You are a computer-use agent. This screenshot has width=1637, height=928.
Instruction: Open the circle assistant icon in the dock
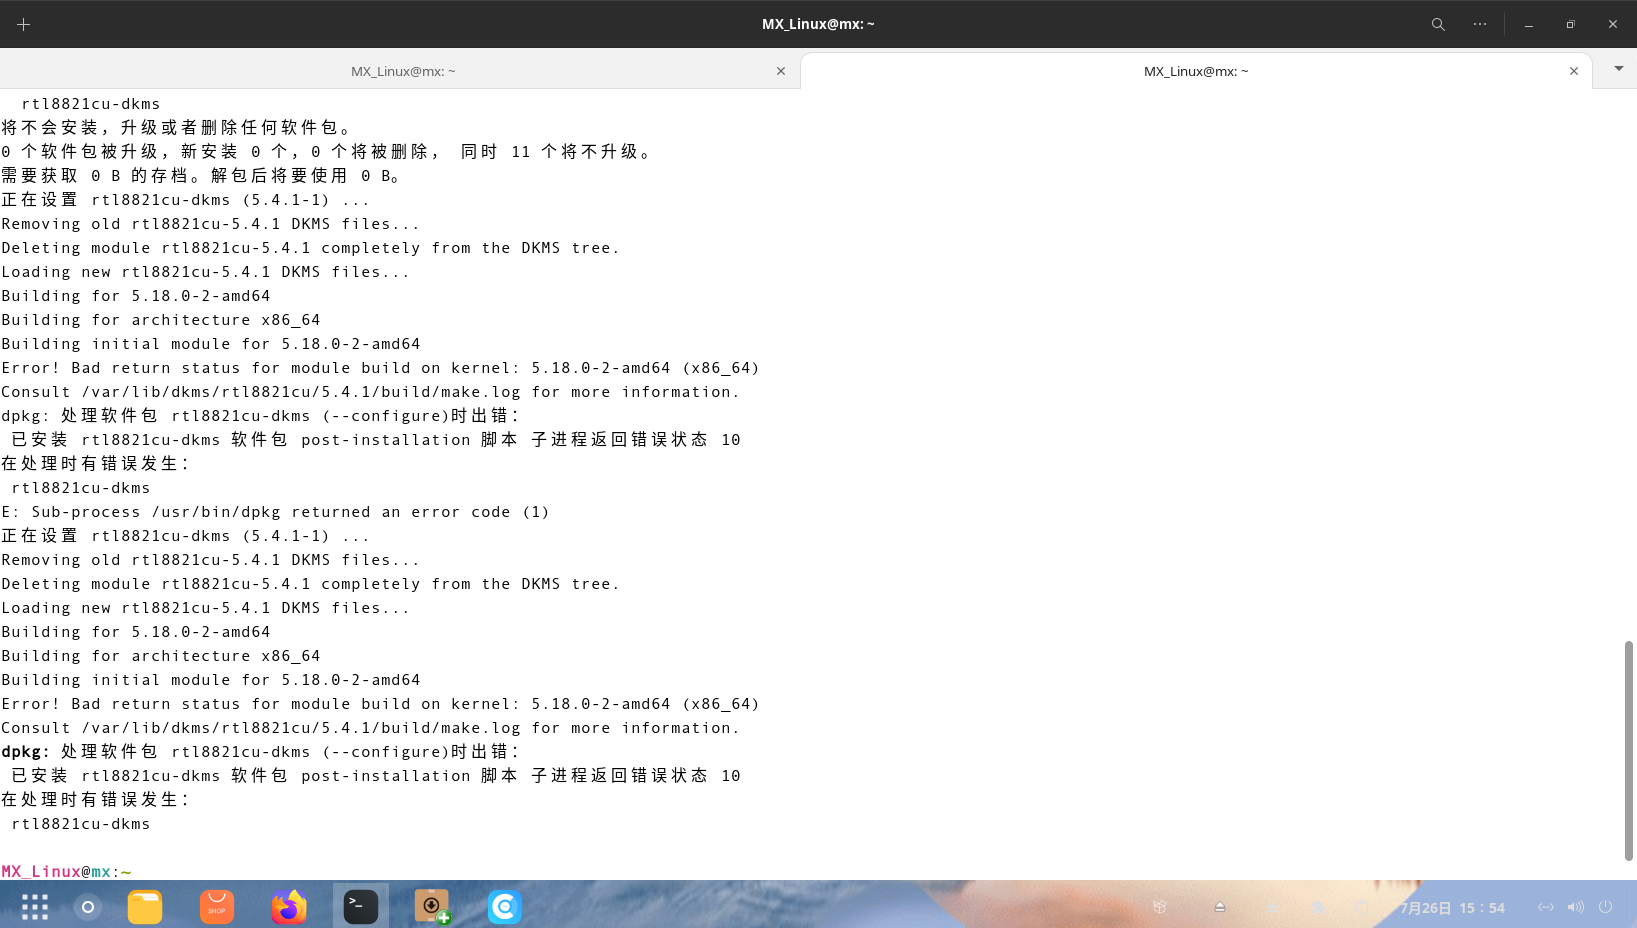click(88, 907)
